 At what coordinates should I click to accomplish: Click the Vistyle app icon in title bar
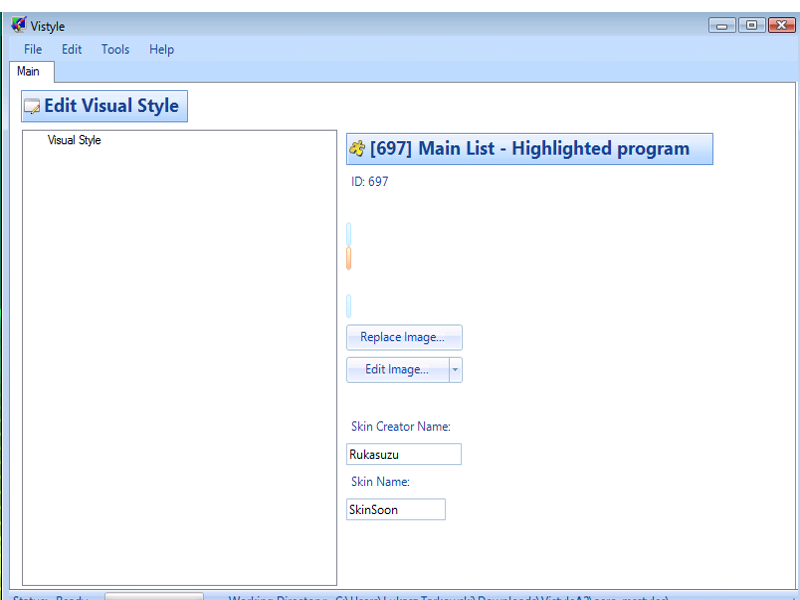click(x=19, y=24)
